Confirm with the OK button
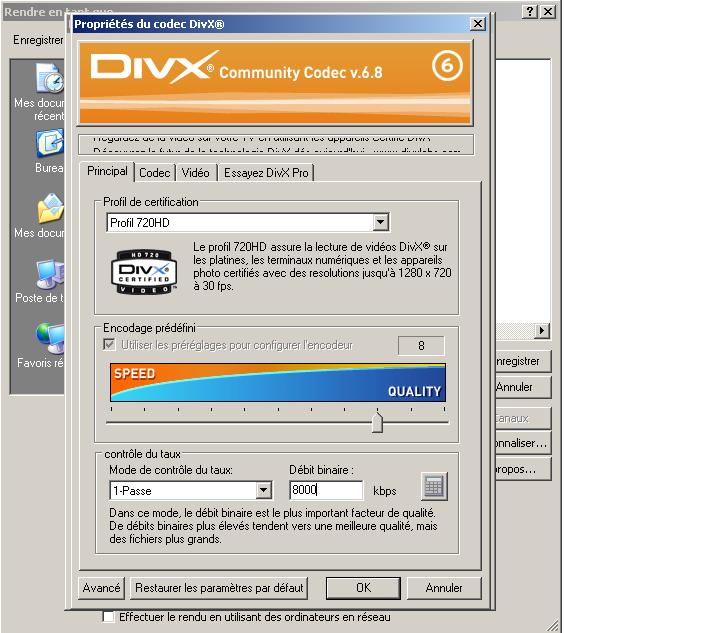Image resolution: width=720 pixels, height=633 pixels. [x=363, y=588]
